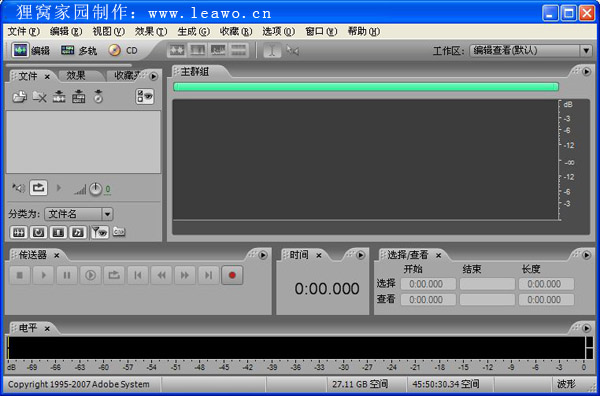Click the transport Stop button
Viewport: 600px width, 396px height.
(20, 275)
